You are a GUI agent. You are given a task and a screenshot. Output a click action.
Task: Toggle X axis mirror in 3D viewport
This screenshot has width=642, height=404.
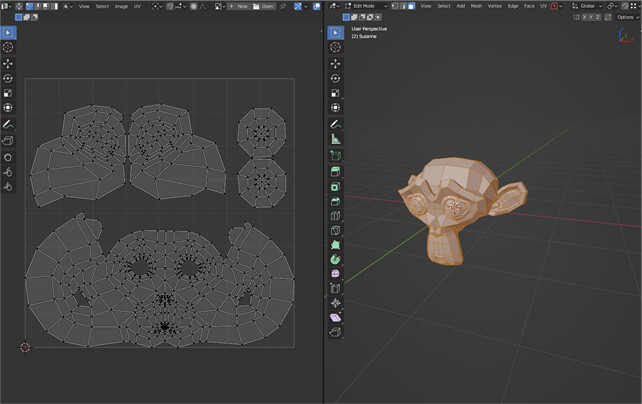tap(585, 17)
